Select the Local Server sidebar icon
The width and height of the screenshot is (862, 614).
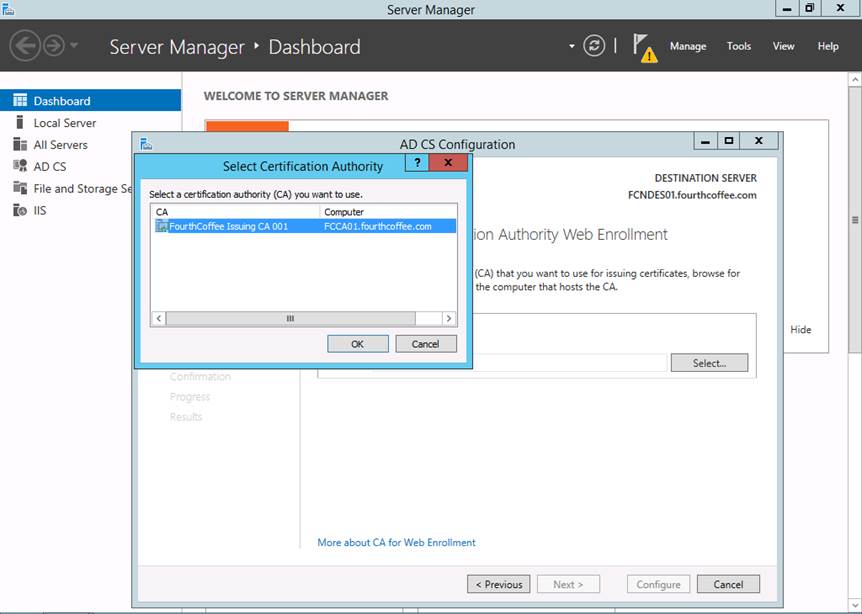coord(20,123)
